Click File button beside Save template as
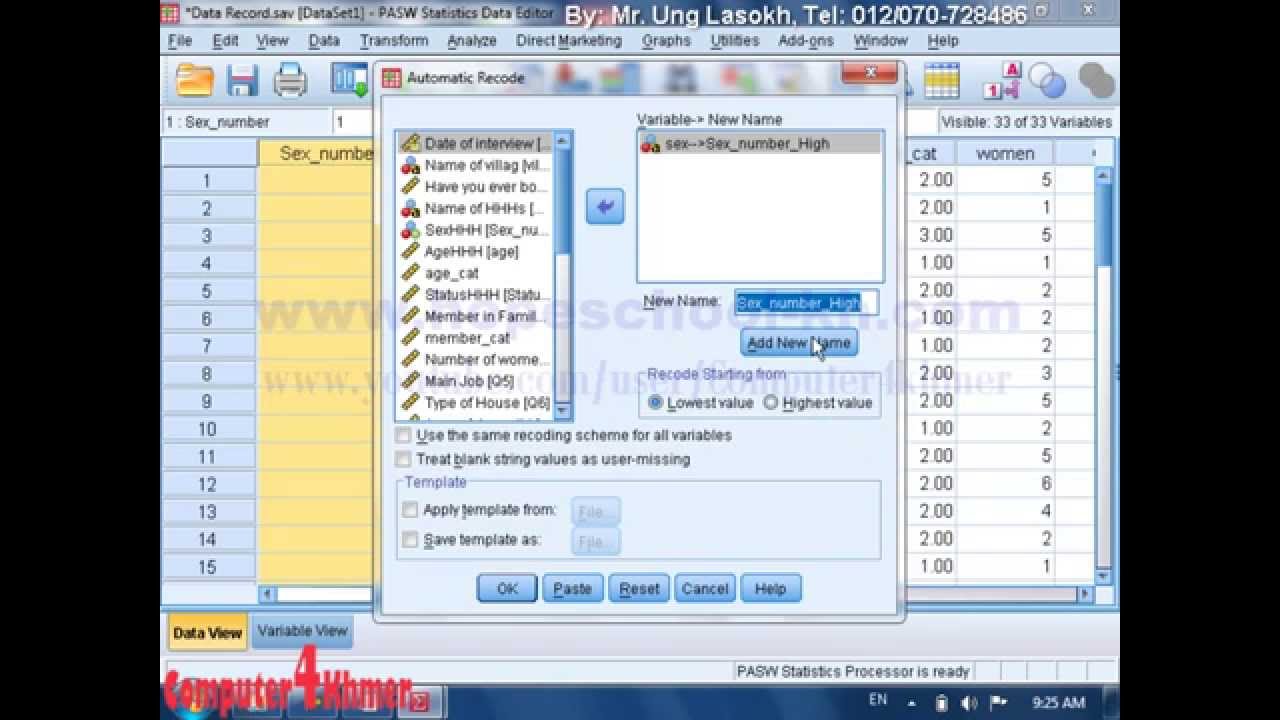The image size is (1280, 720). coord(595,542)
